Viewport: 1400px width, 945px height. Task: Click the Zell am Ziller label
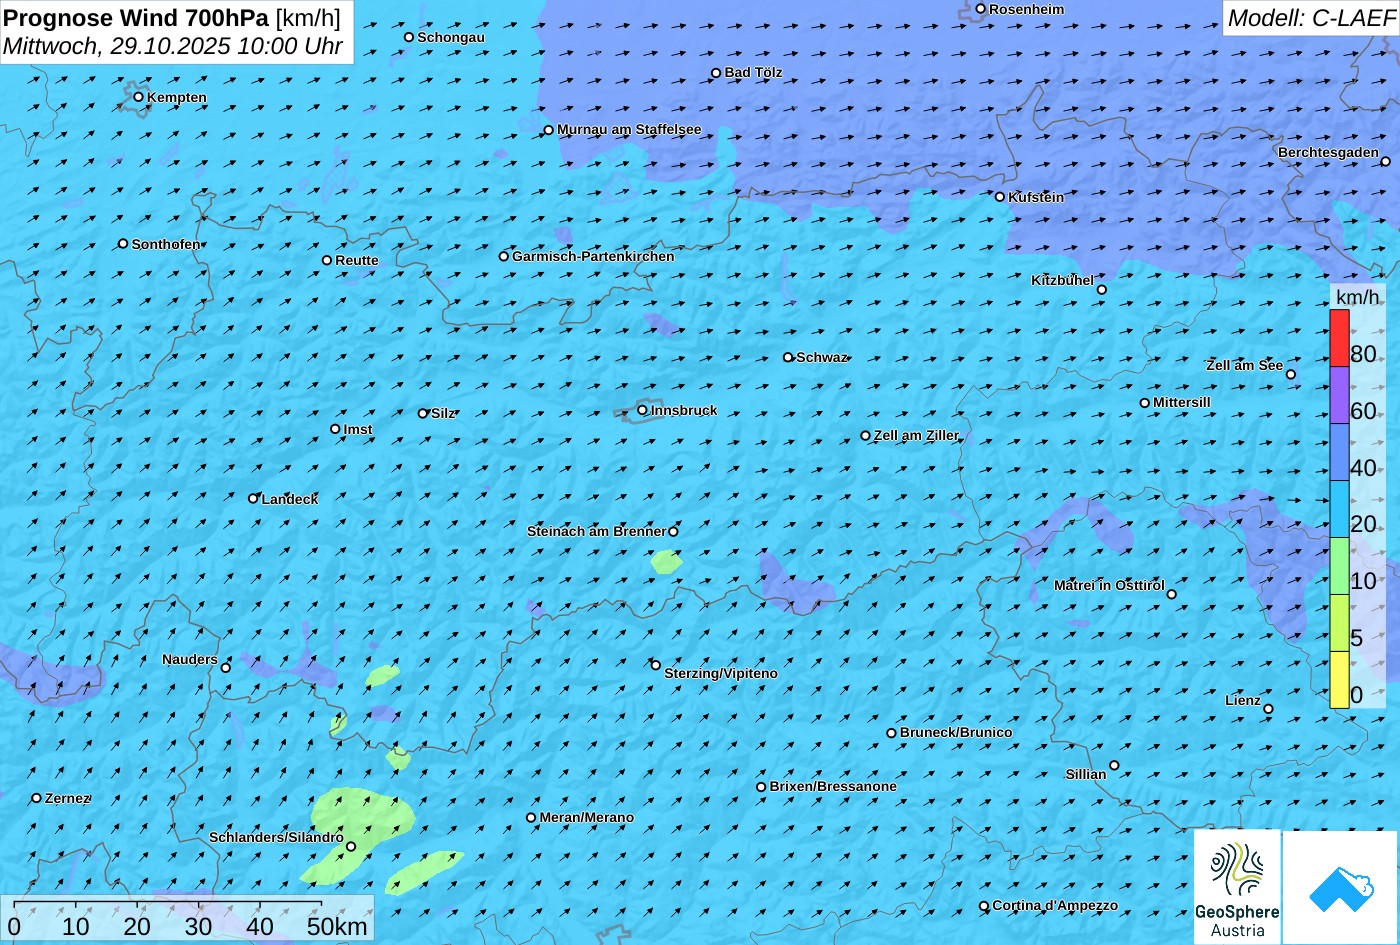916,435
